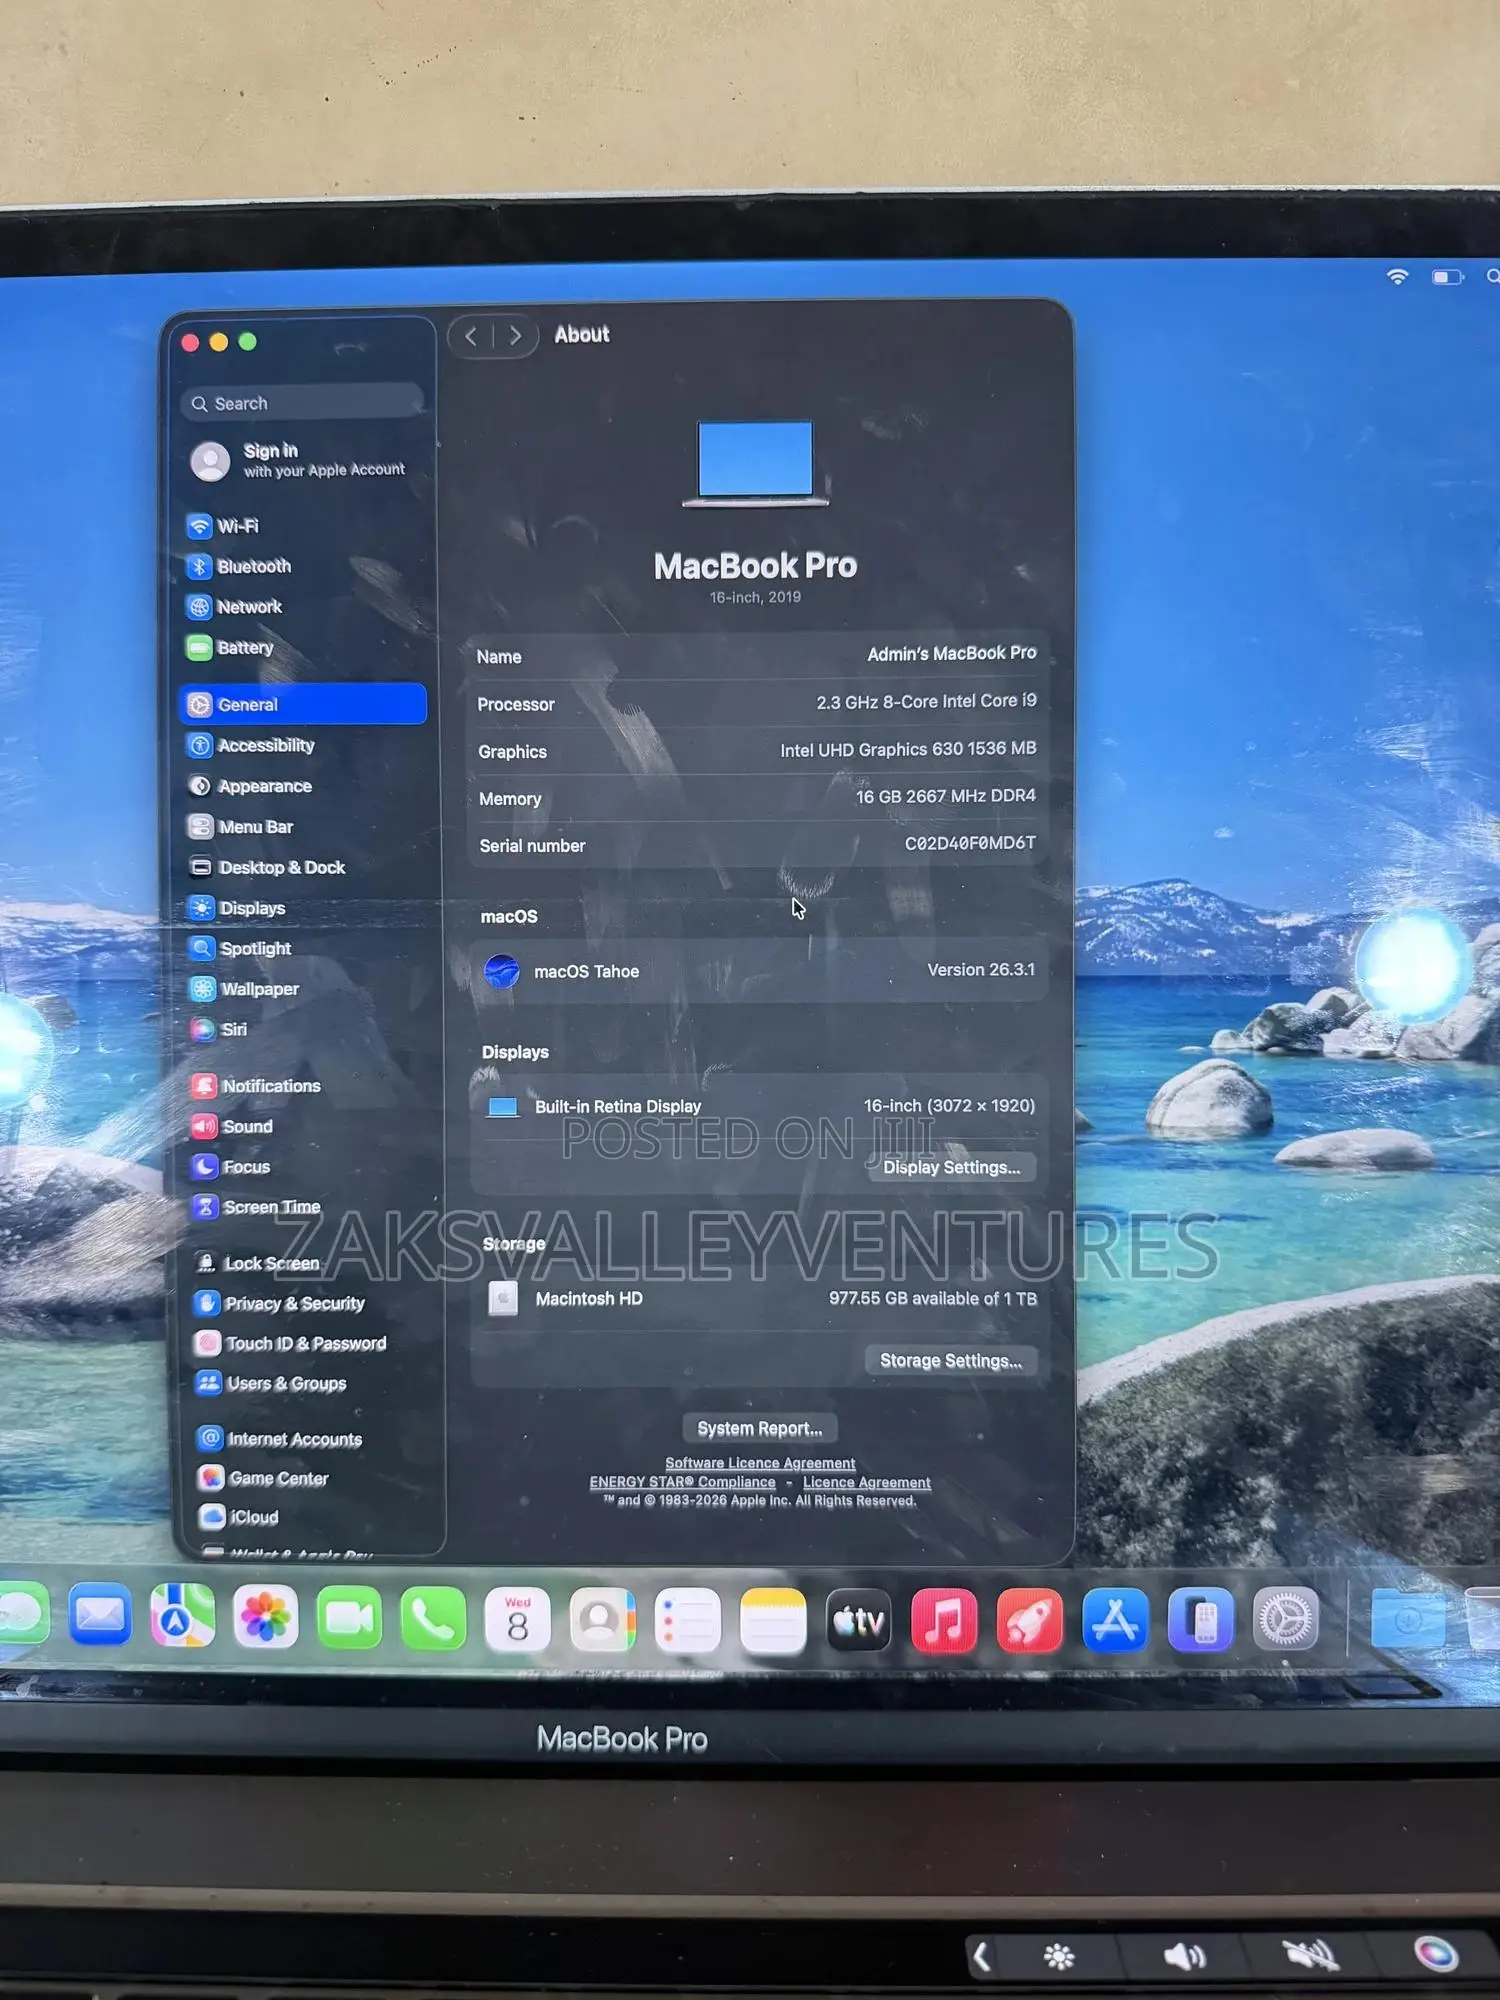Viewport: 1500px width, 2000px height.
Task: Click the Wi-Fi icon in menu bar
Action: 1398,277
